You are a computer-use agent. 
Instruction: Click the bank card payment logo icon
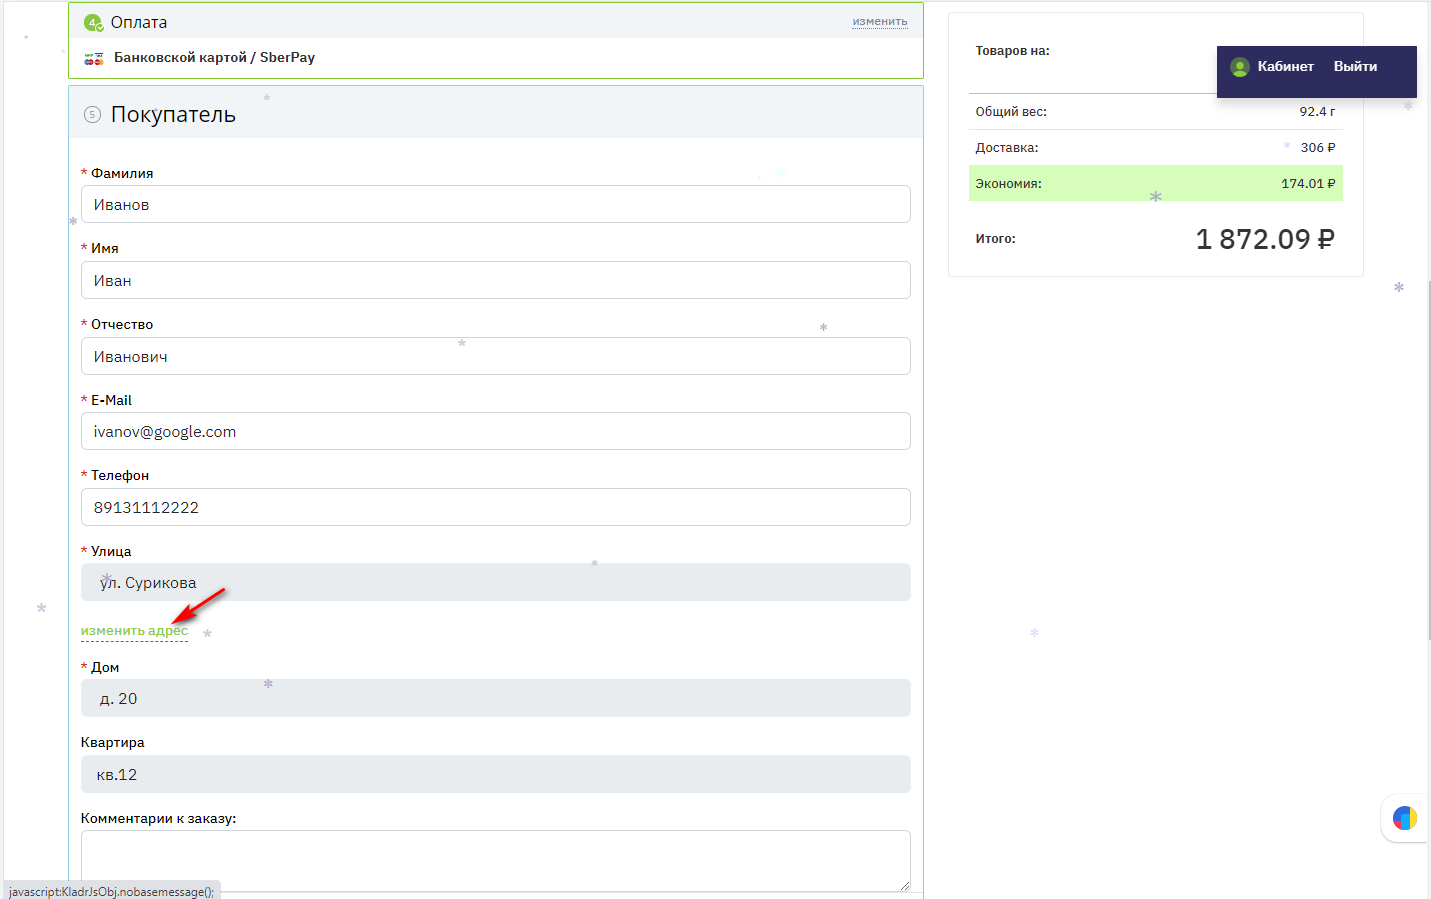(94, 58)
